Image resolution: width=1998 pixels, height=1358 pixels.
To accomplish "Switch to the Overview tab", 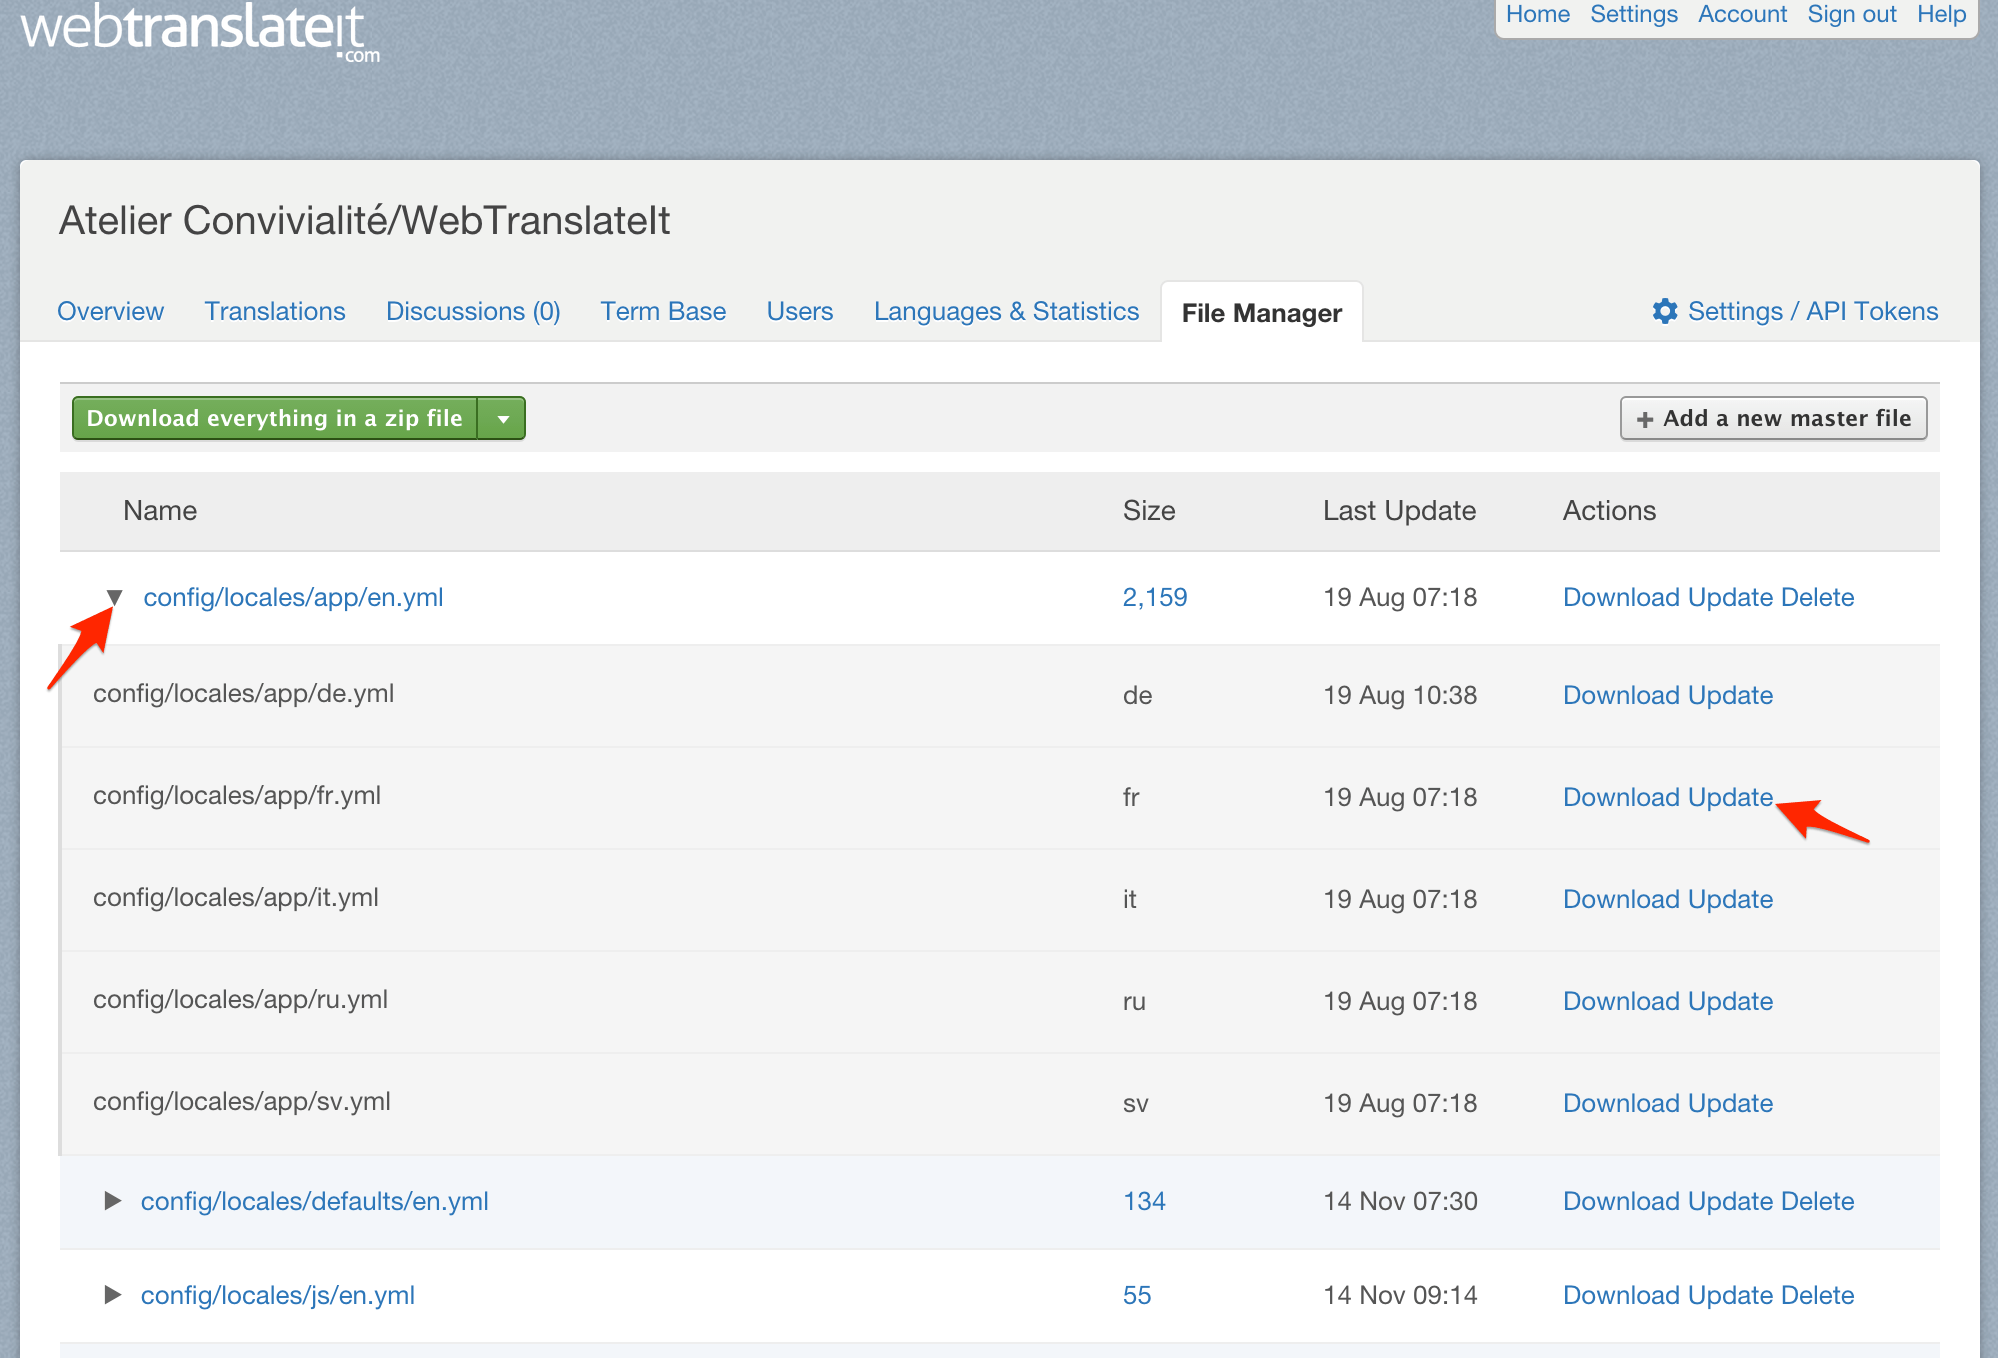I will 110,312.
